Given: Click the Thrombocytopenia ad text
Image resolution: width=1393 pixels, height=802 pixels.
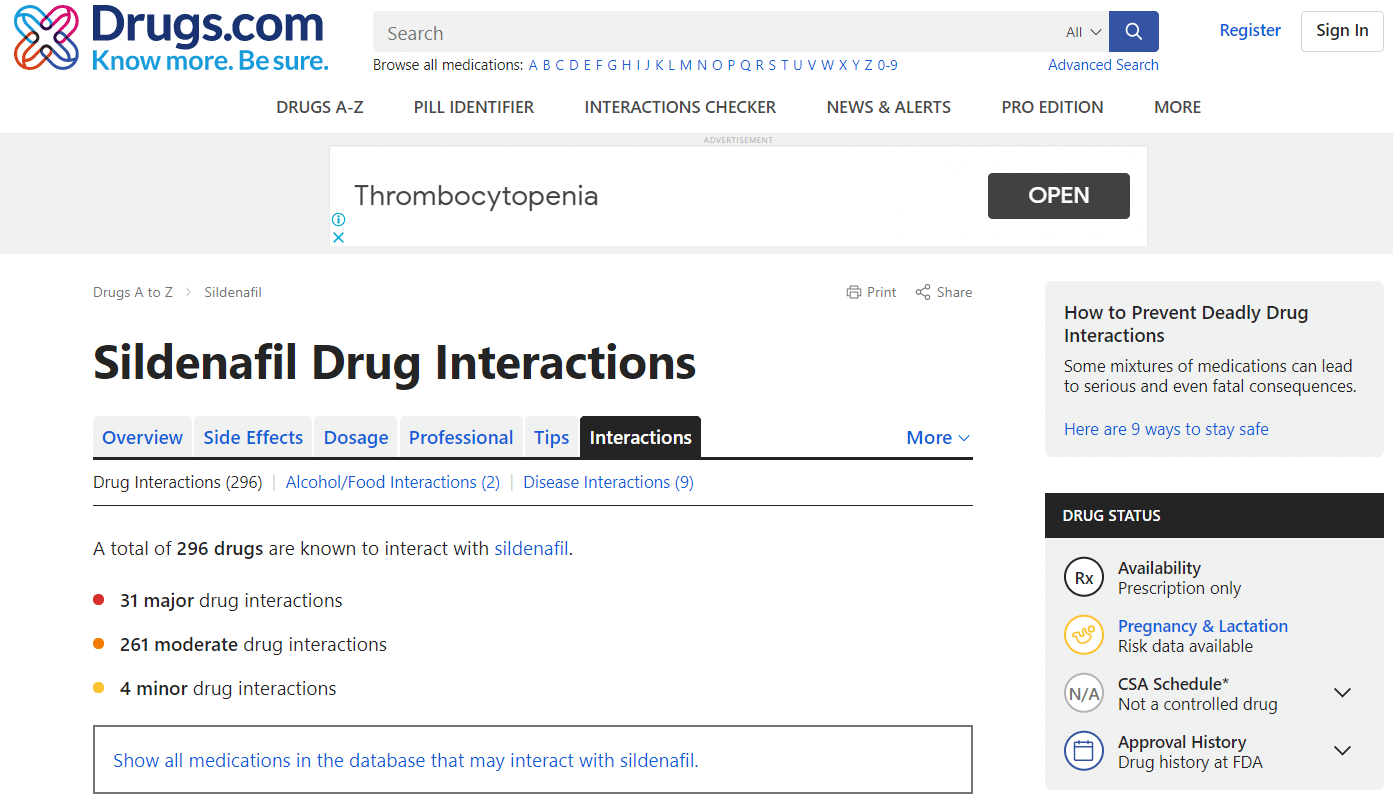Looking at the screenshot, I should (x=476, y=195).
